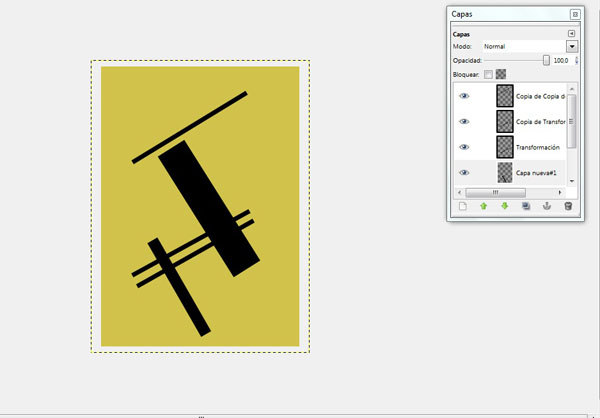
Task: Raise the layer with the green up arrow
Action: pyautogui.click(x=484, y=206)
